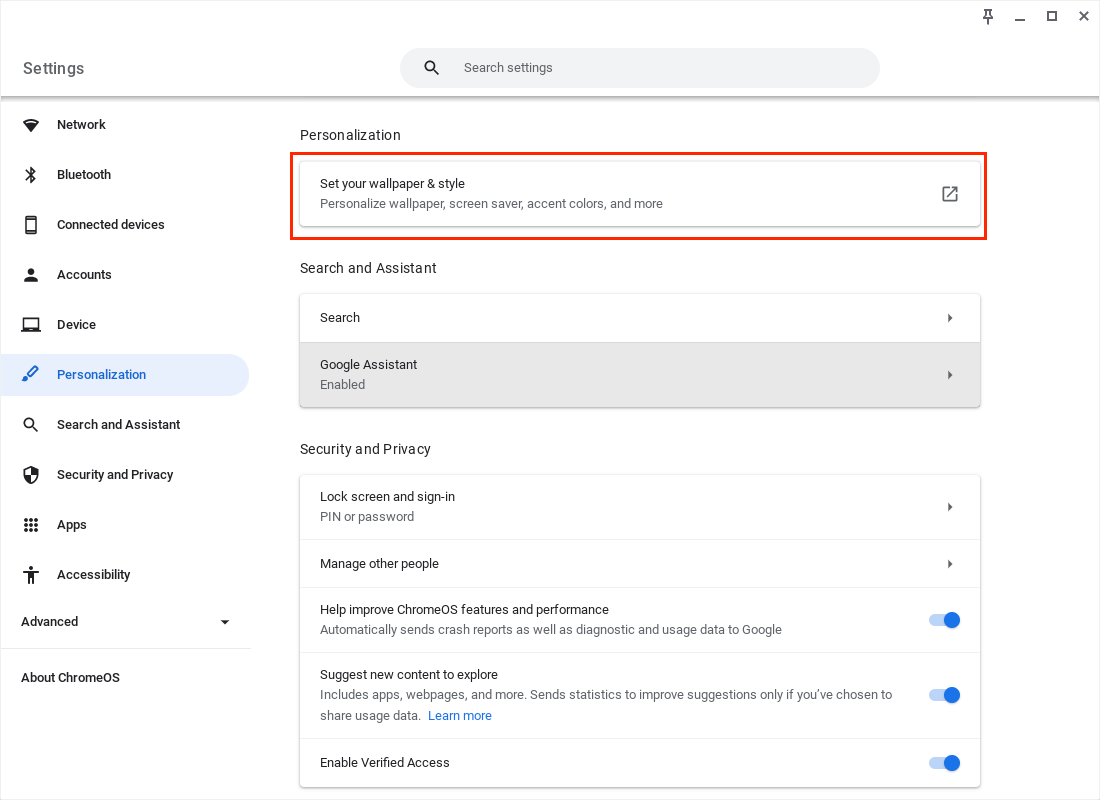Open Connected devices via its phone icon
Image resolution: width=1100 pixels, height=800 pixels.
pyautogui.click(x=30, y=224)
